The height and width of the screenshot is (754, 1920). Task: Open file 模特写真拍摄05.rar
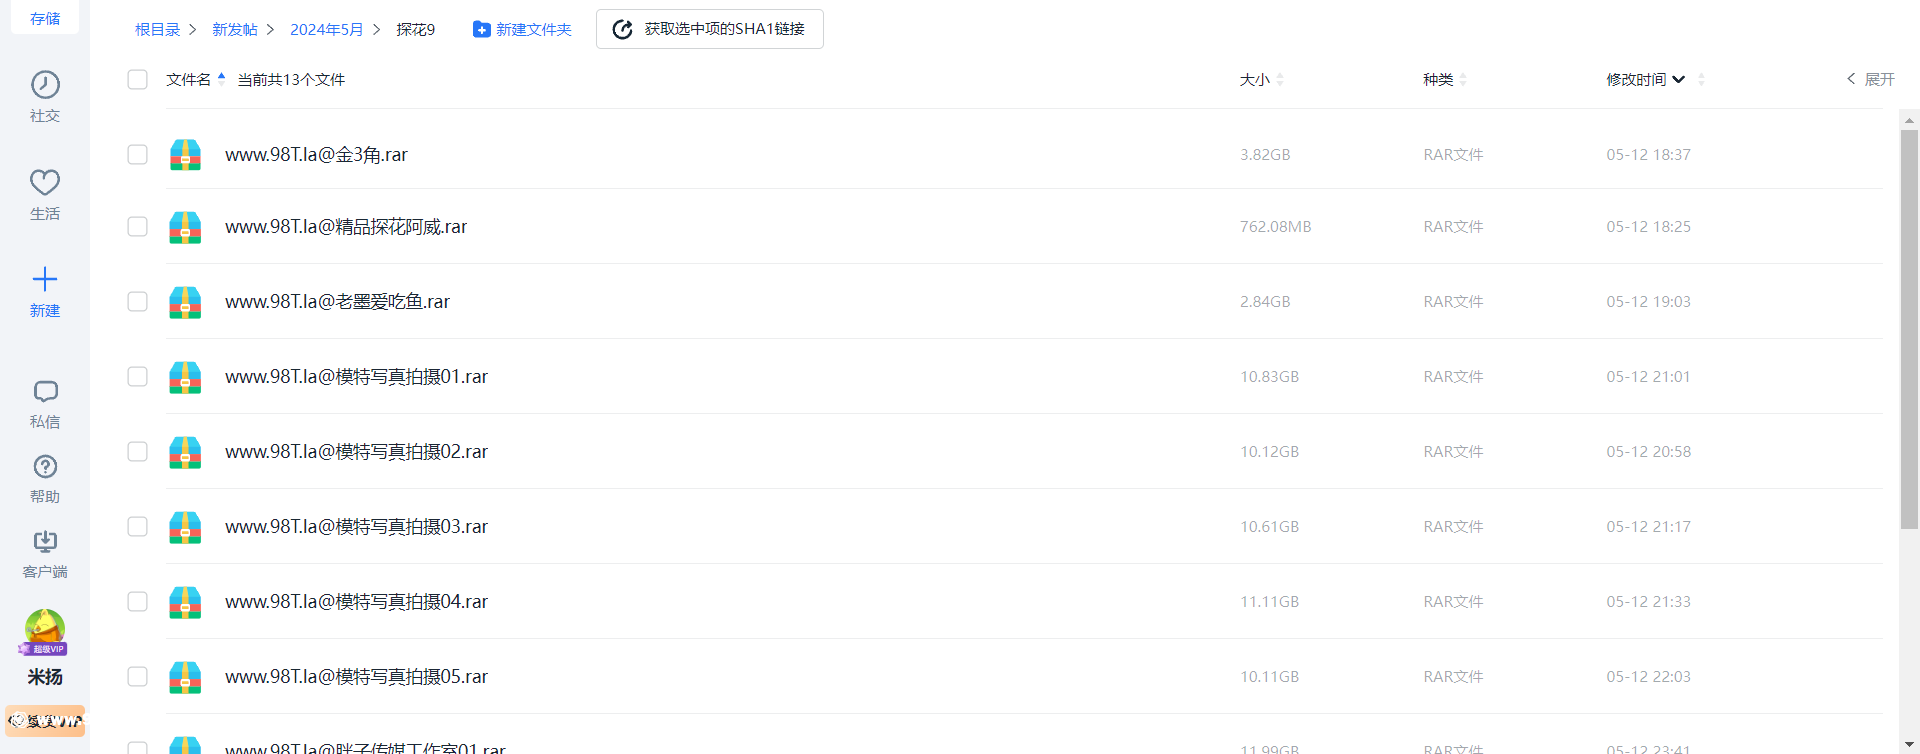(356, 677)
